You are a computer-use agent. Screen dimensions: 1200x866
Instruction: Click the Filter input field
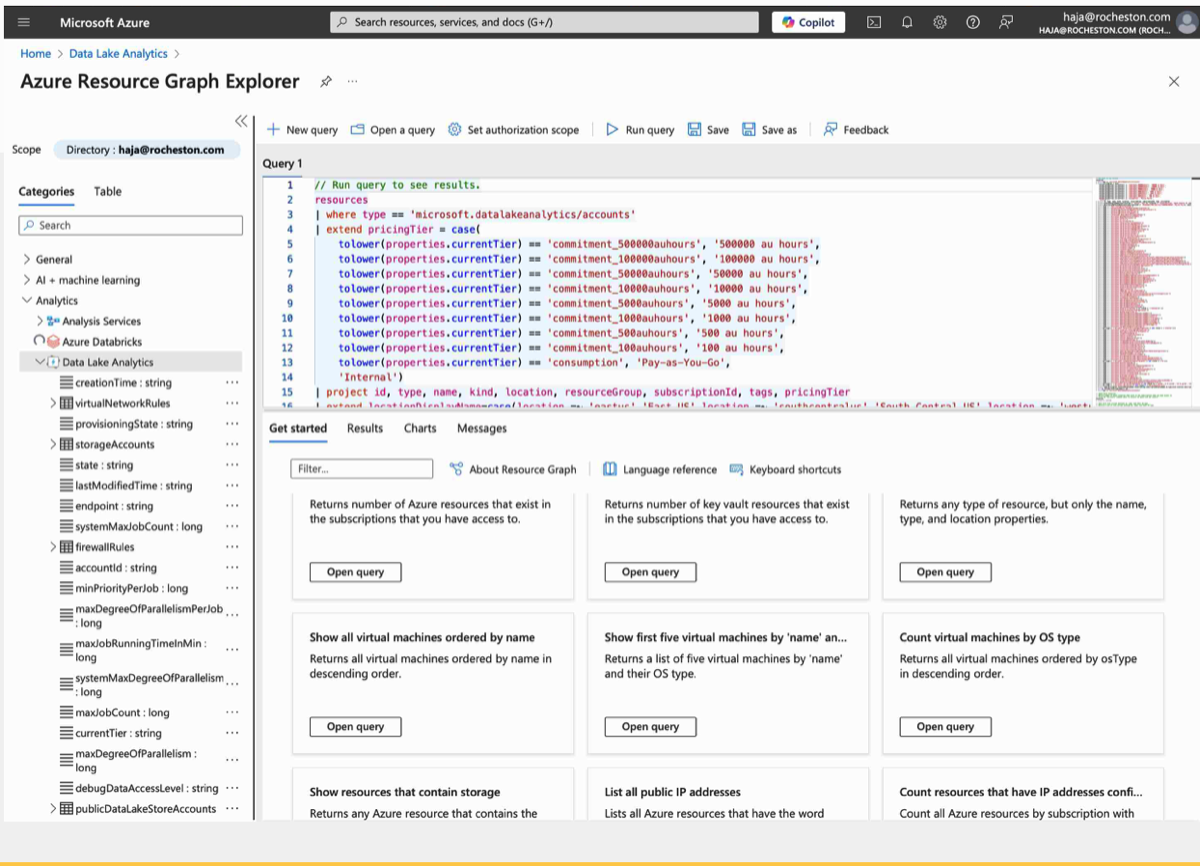tap(361, 469)
